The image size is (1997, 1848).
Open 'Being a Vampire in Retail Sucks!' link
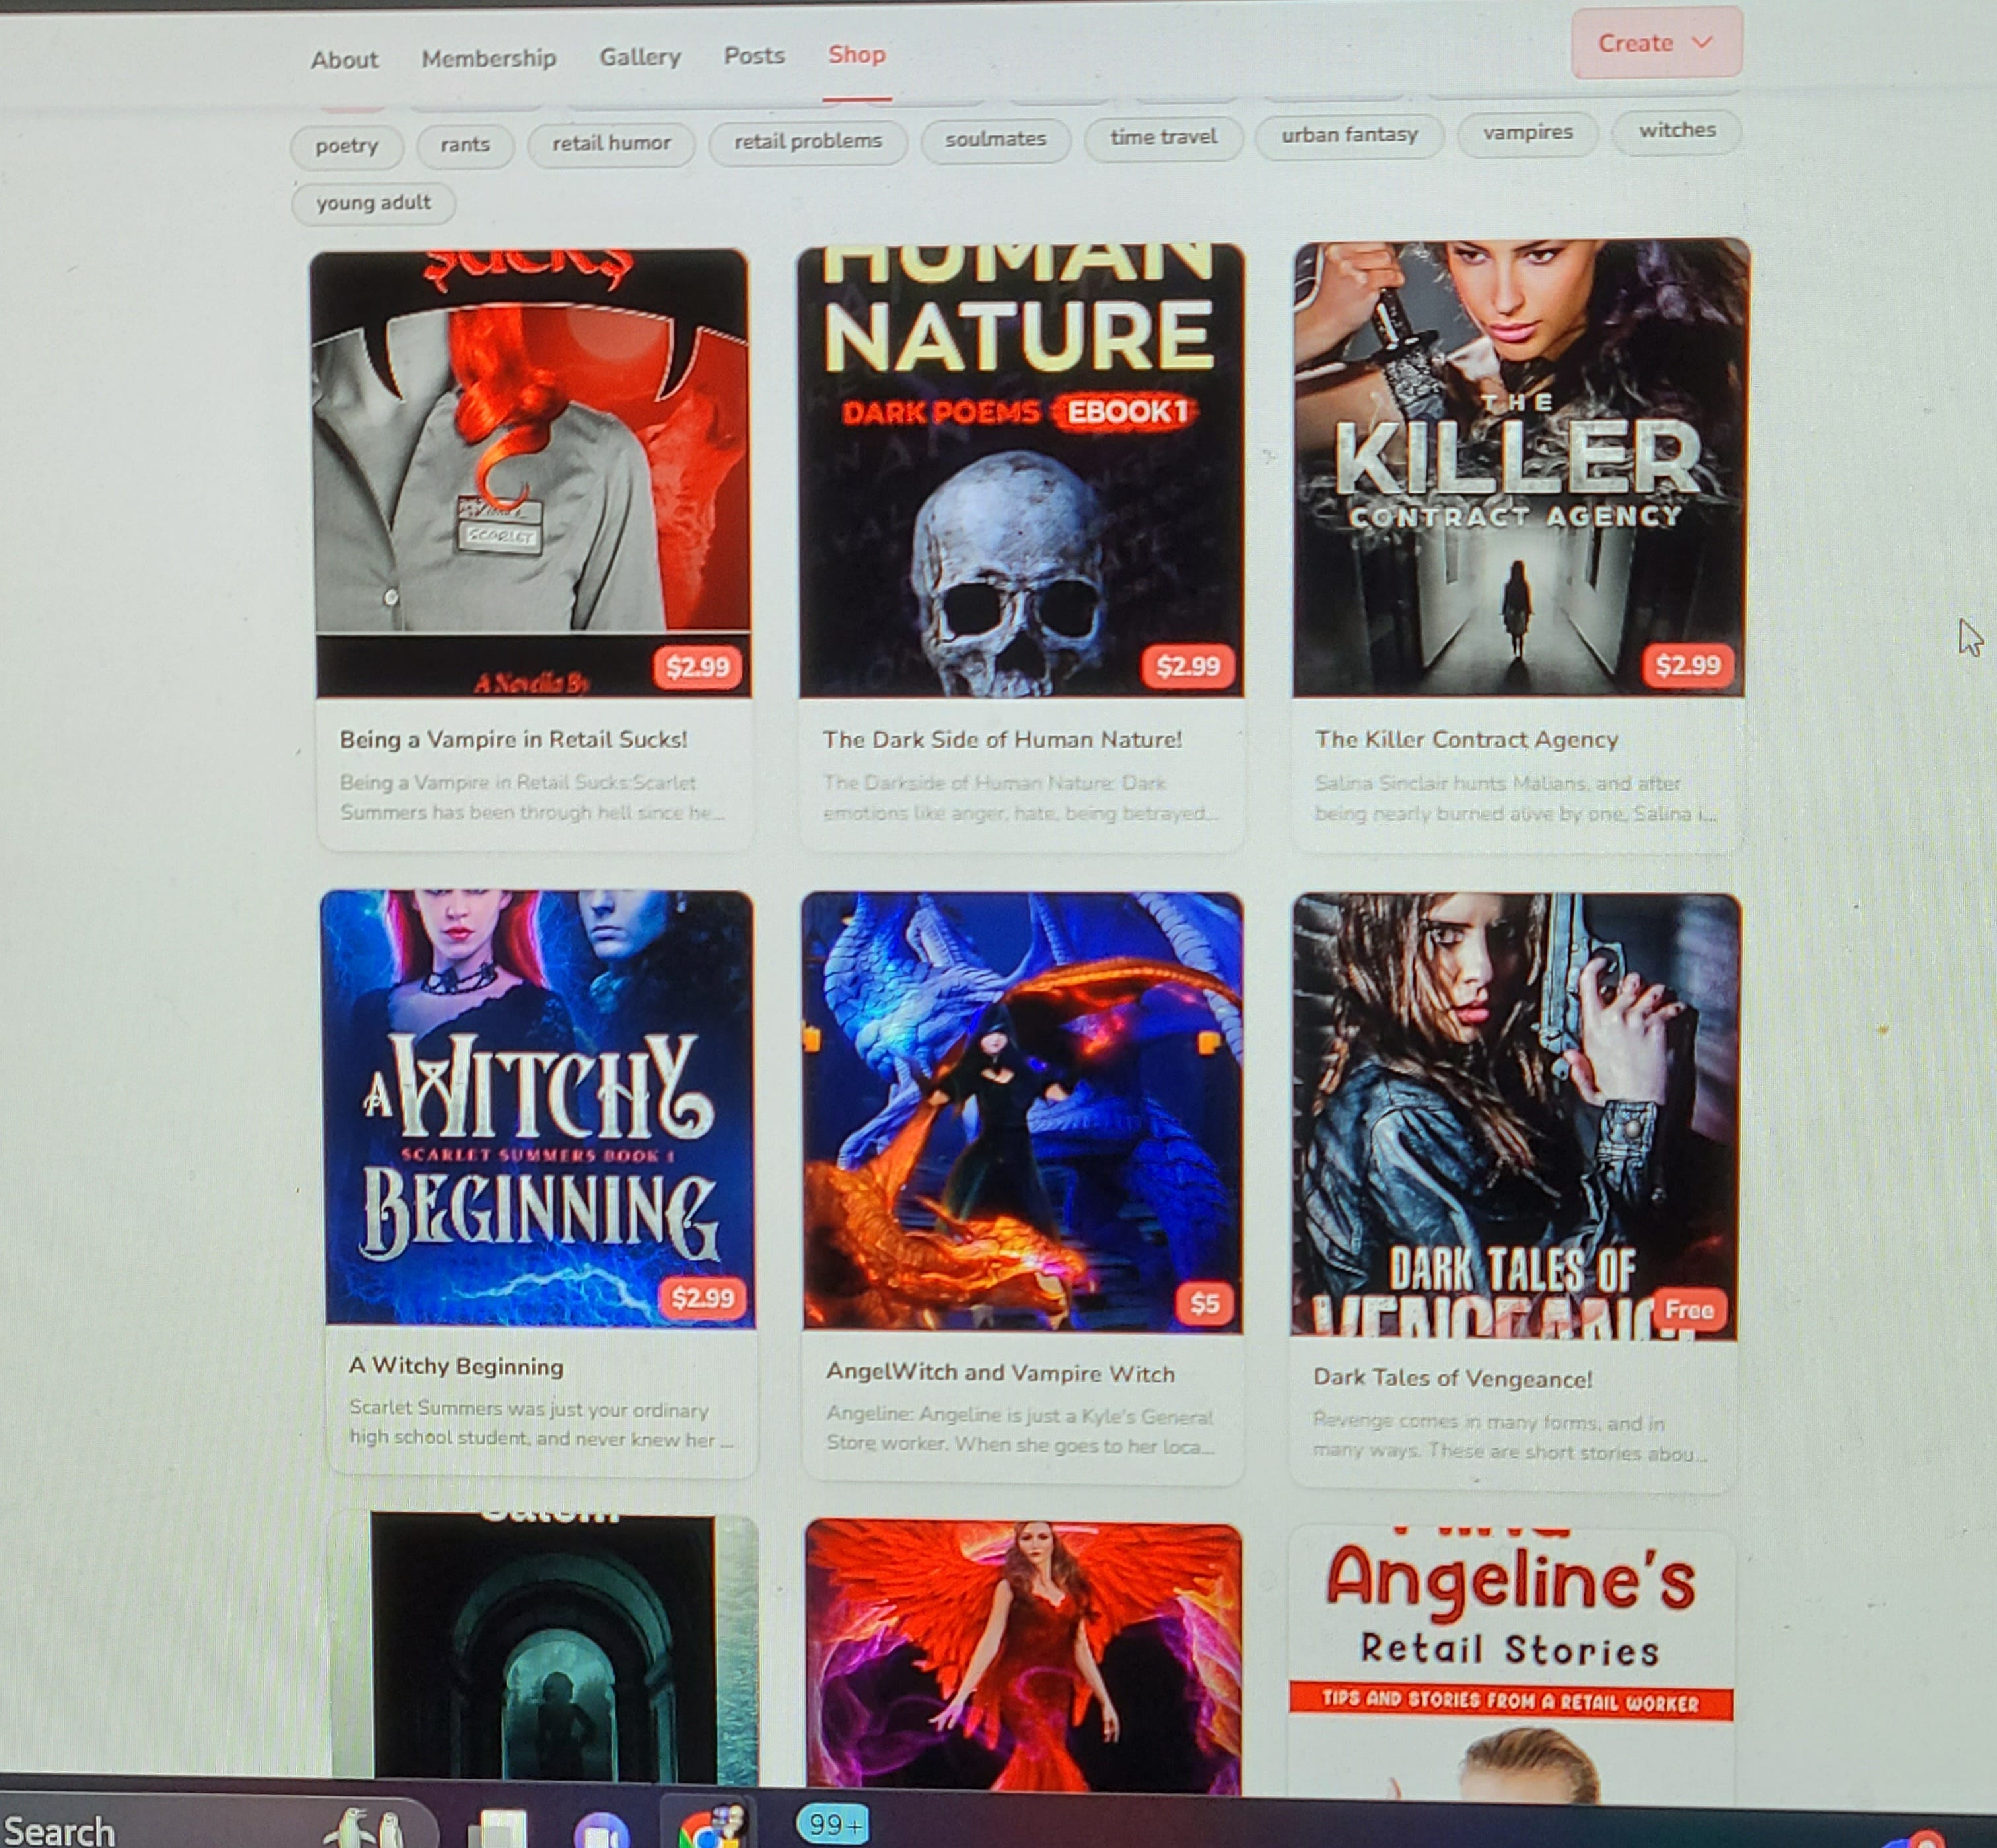pos(513,739)
